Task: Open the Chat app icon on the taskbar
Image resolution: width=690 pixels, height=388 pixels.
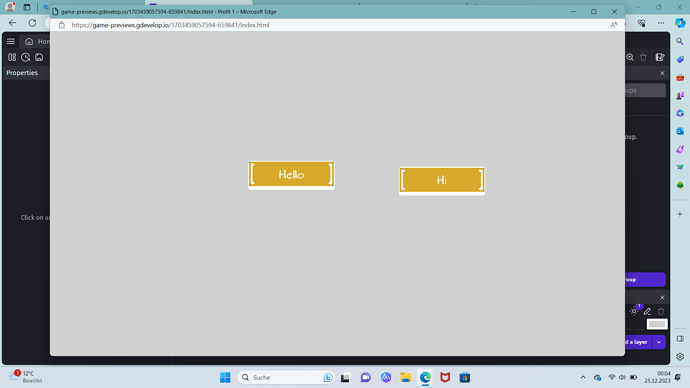Action: [x=365, y=377]
